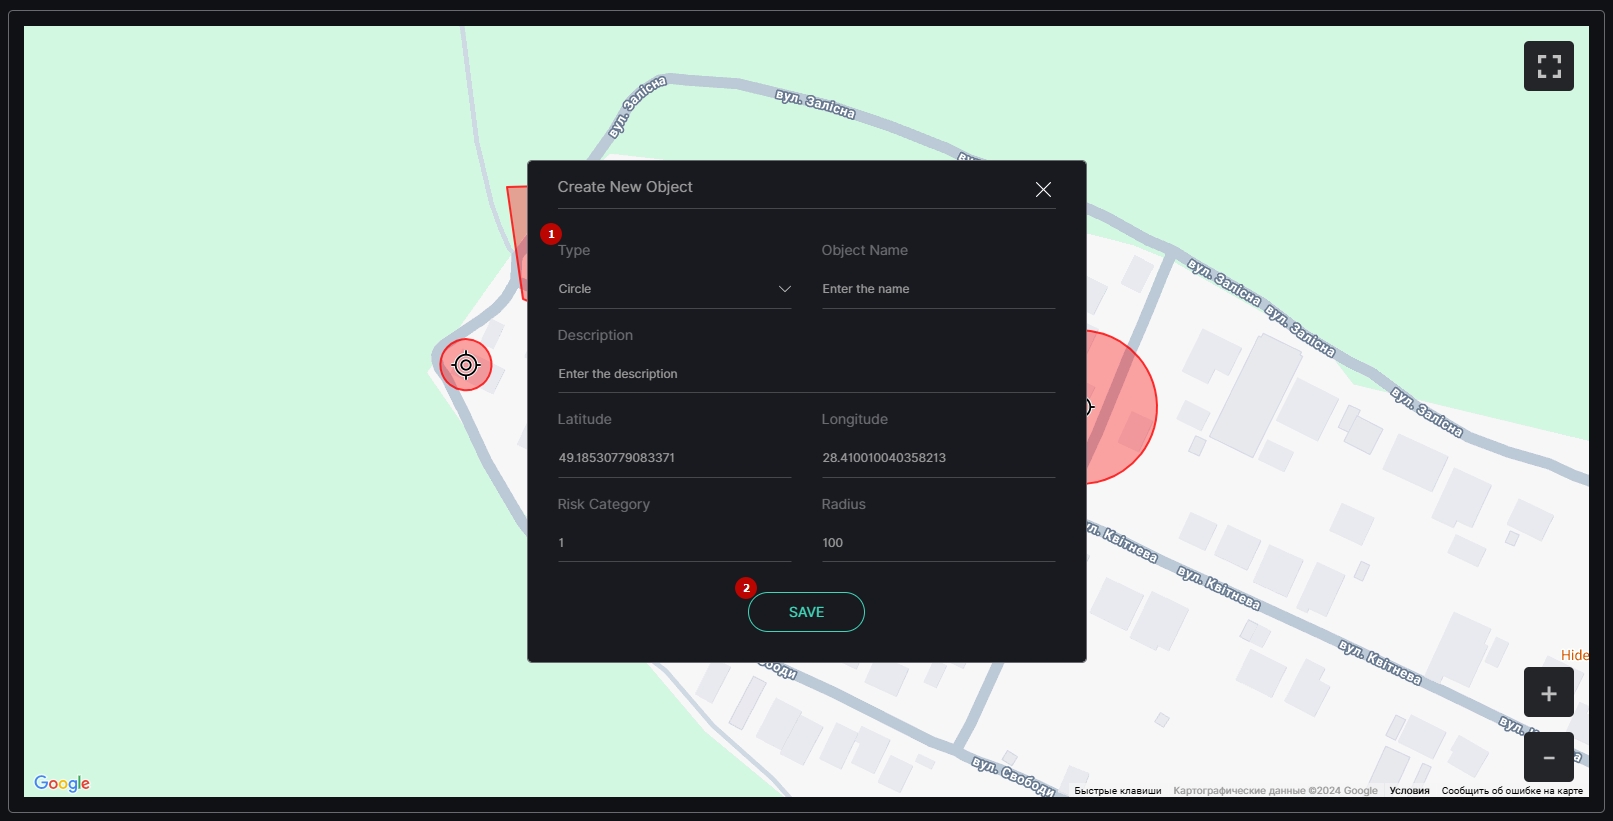The width and height of the screenshot is (1613, 821).
Task: Focus the Description input field
Action: pos(806,374)
